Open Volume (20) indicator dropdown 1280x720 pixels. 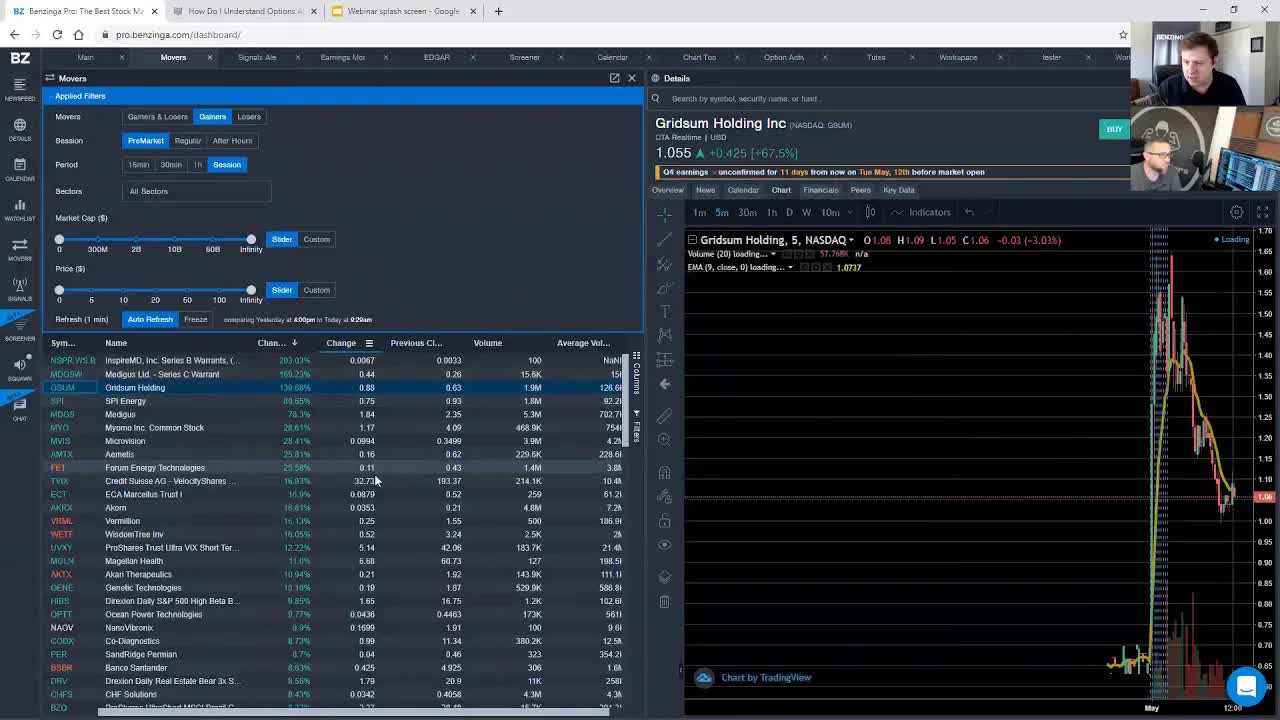[x=773, y=254]
